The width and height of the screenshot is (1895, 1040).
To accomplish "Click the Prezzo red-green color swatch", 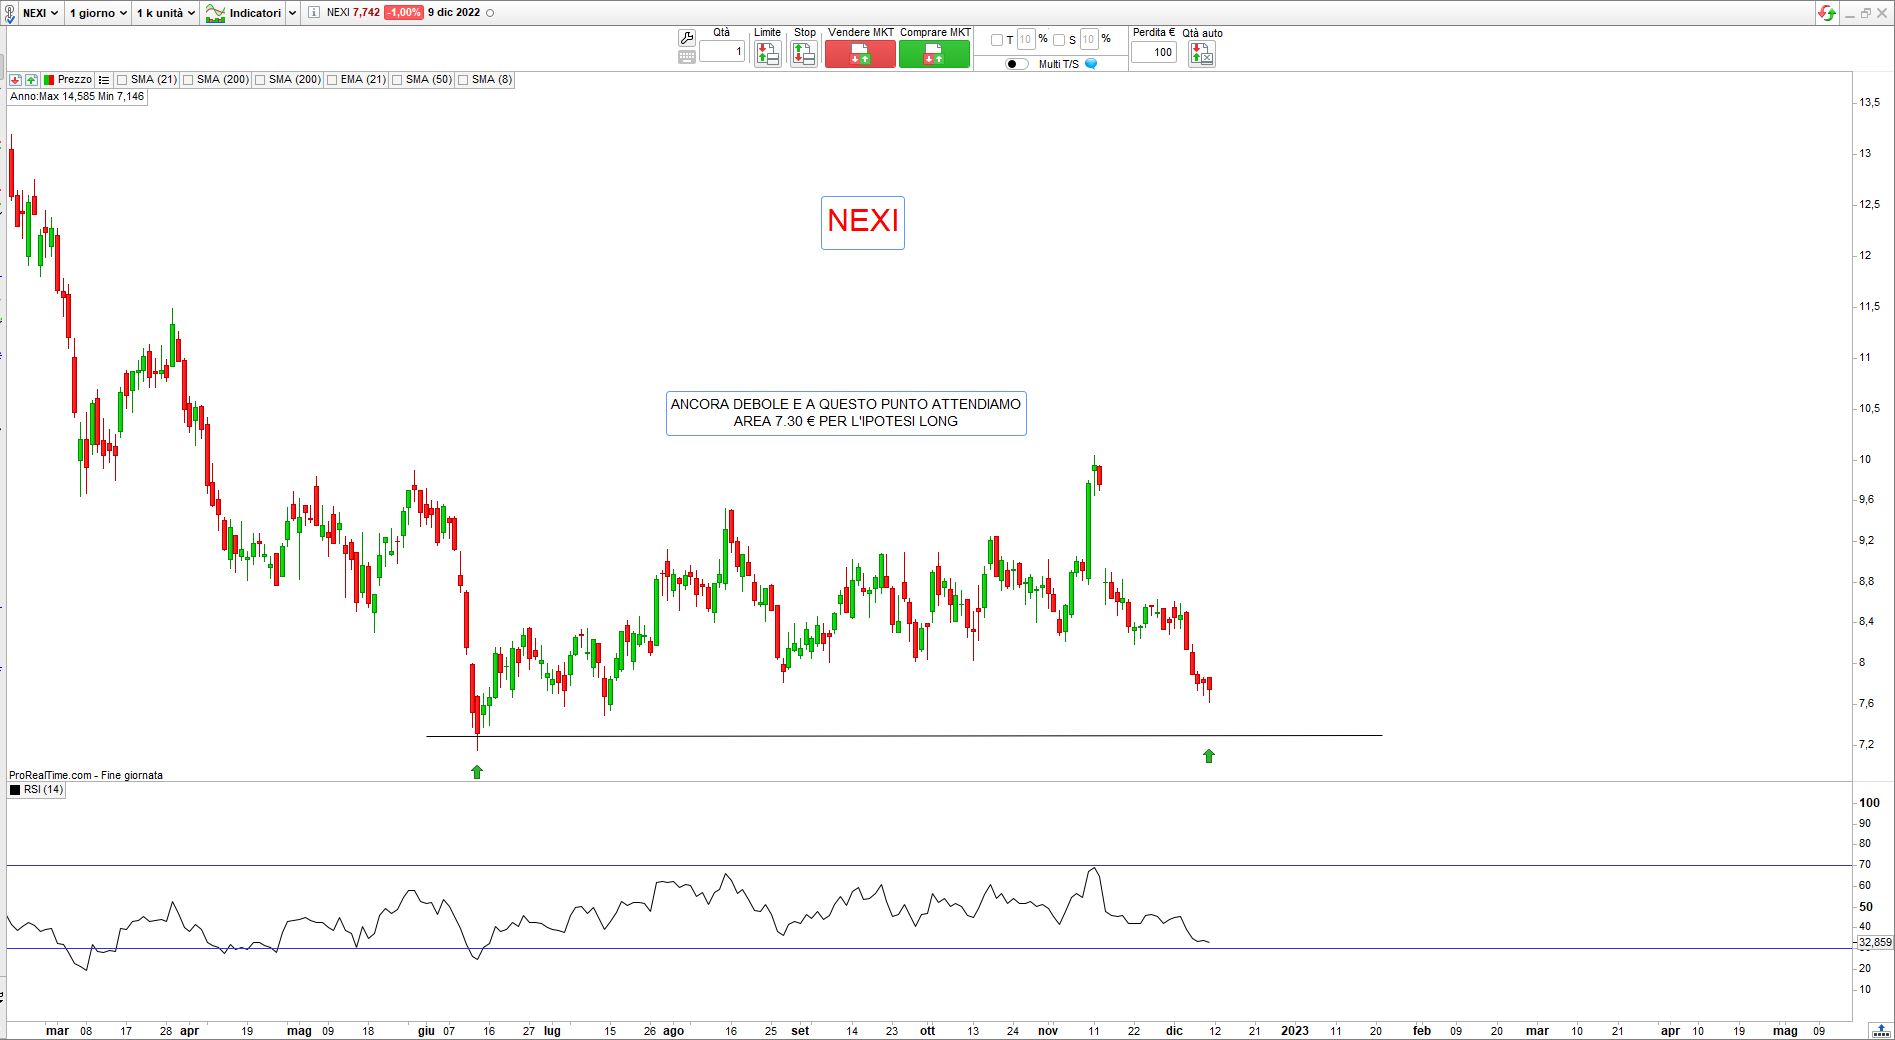I will (49, 80).
